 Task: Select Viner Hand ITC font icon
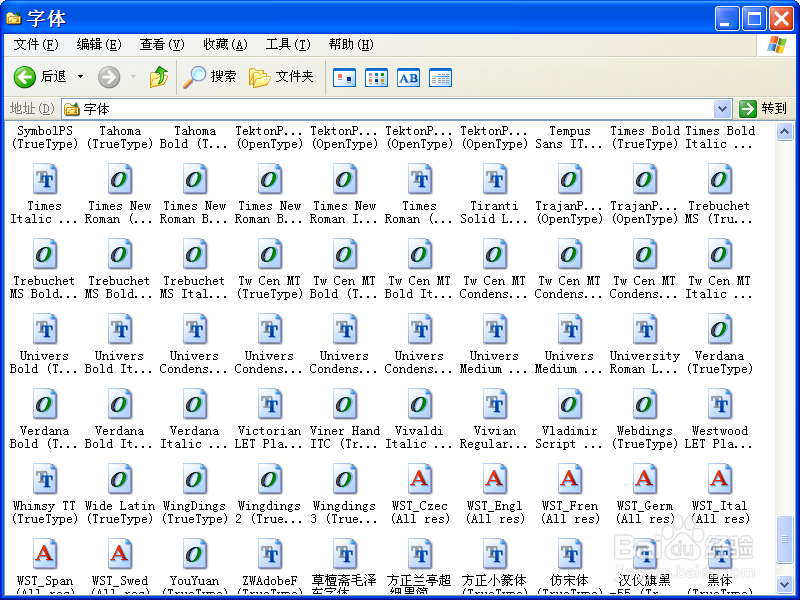click(x=345, y=404)
